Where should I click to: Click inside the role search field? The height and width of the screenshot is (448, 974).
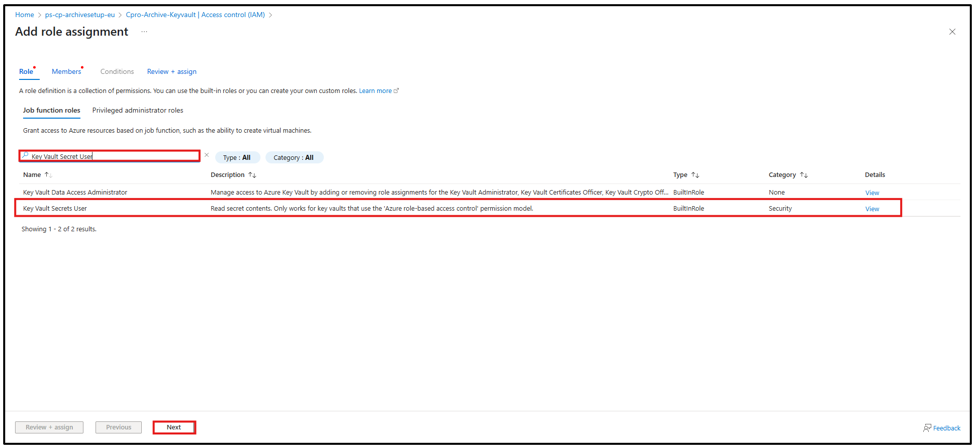(110, 156)
